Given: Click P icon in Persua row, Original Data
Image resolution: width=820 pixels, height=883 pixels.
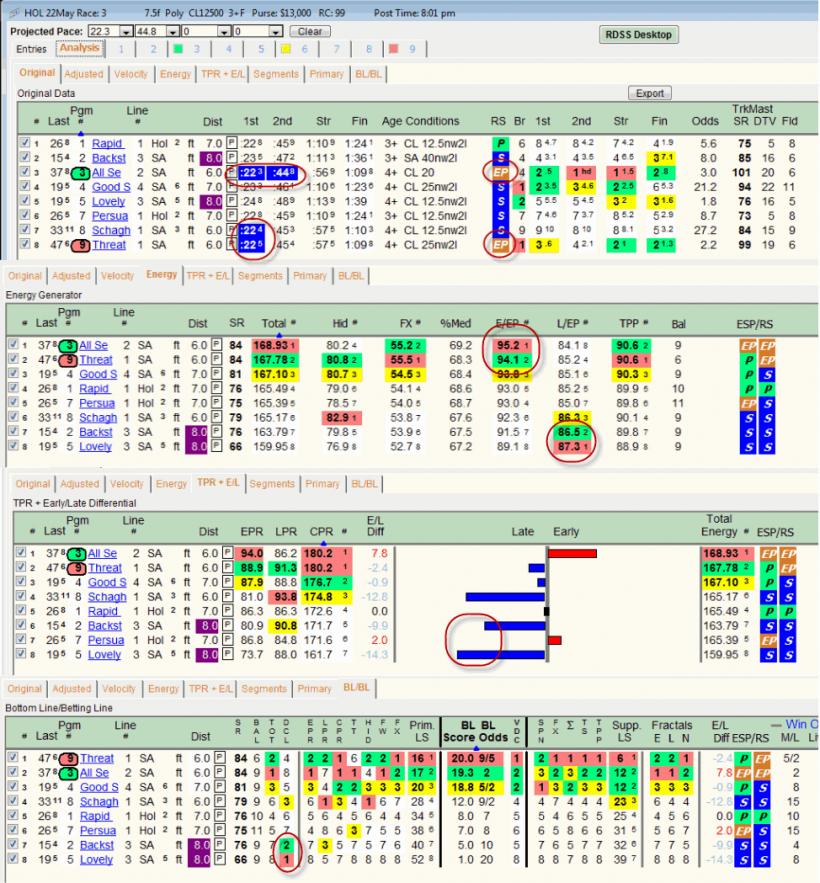Looking at the screenshot, I should [231, 215].
